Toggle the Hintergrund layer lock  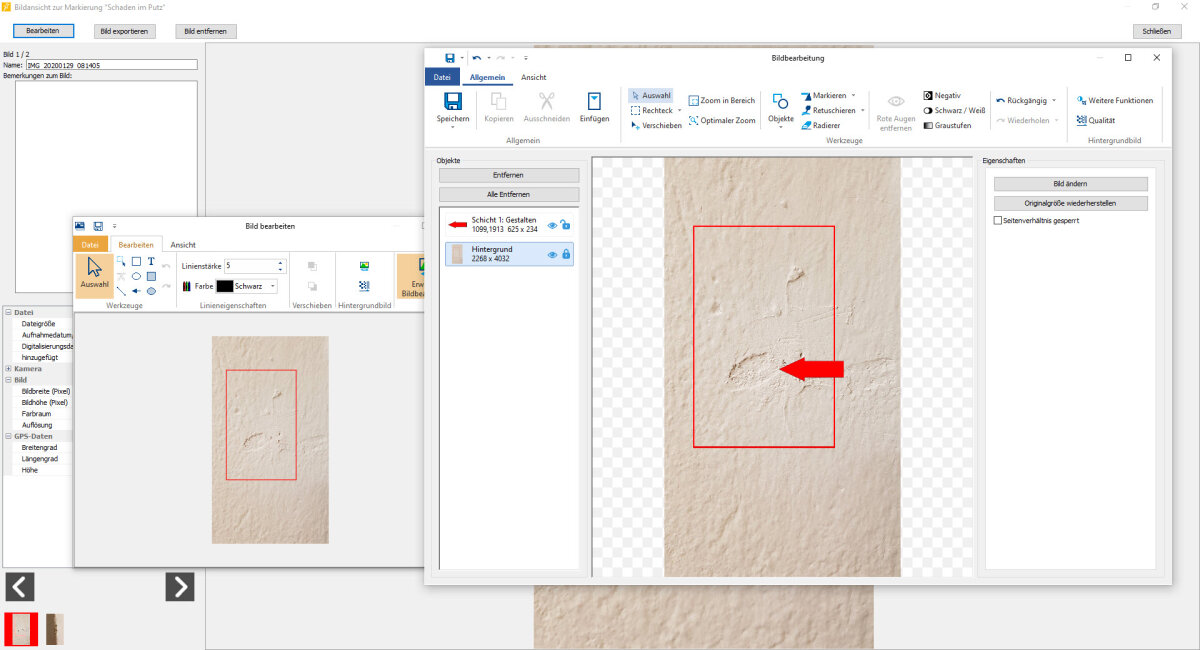point(566,254)
